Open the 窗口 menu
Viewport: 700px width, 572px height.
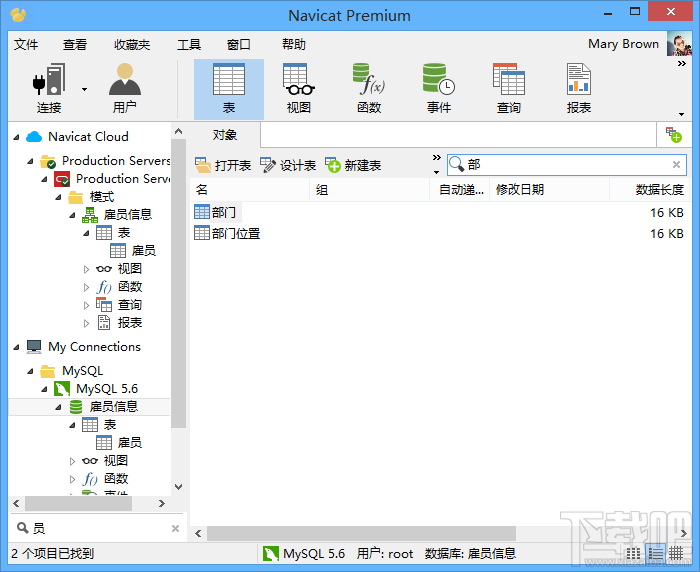coord(239,45)
